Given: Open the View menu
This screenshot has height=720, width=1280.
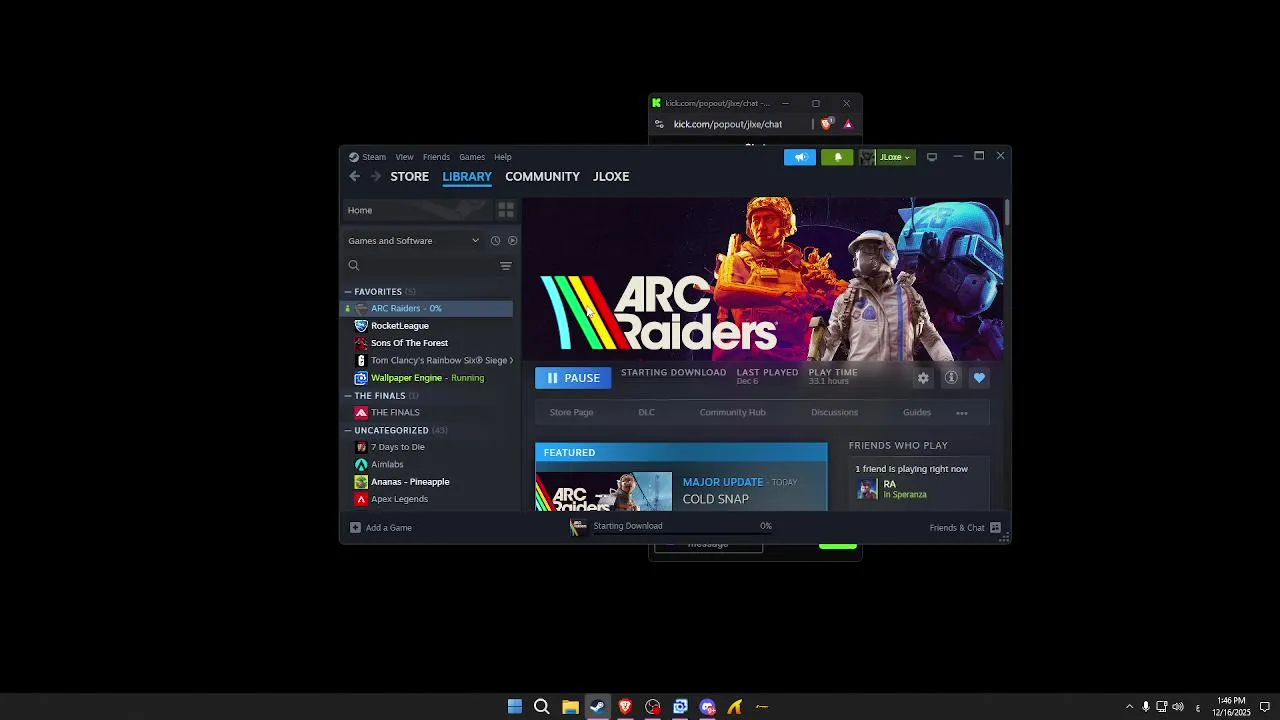Looking at the screenshot, I should (404, 157).
